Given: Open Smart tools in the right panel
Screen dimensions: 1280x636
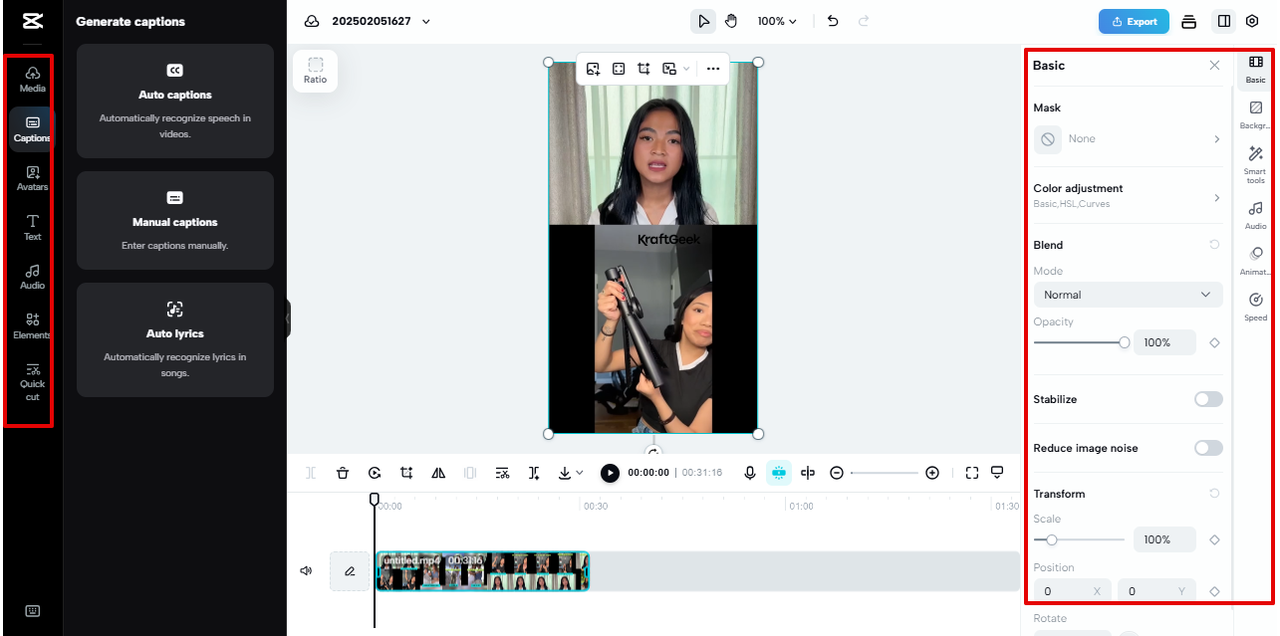Looking at the screenshot, I should [x=1255, y=163].
